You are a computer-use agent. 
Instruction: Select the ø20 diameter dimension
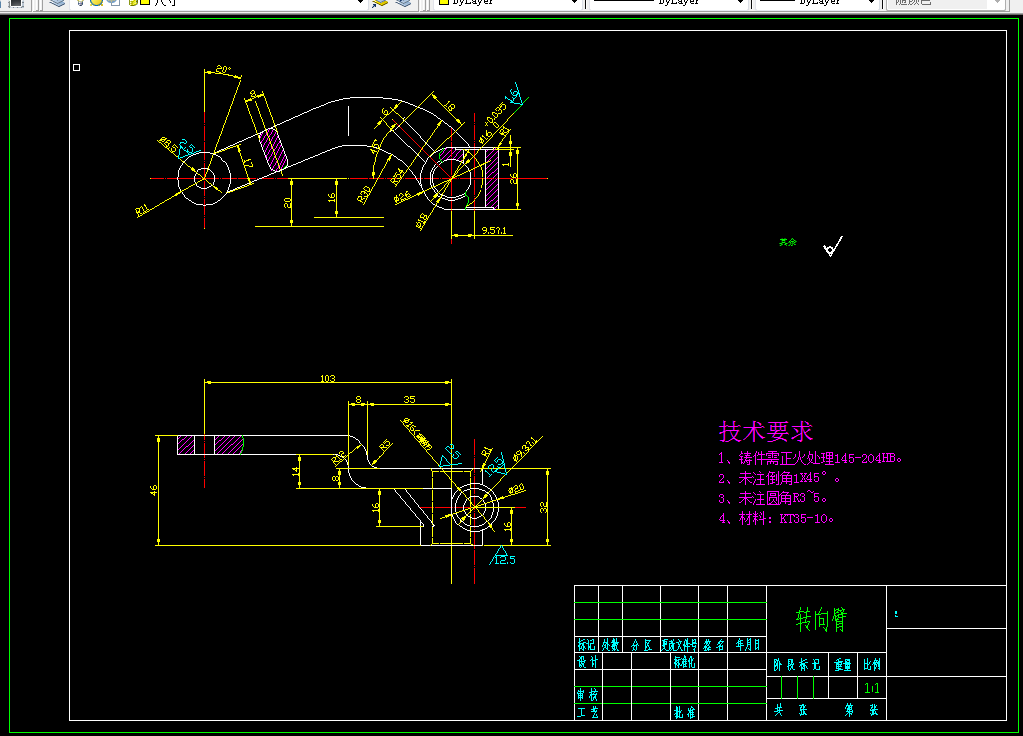click(x=515, y=489)
